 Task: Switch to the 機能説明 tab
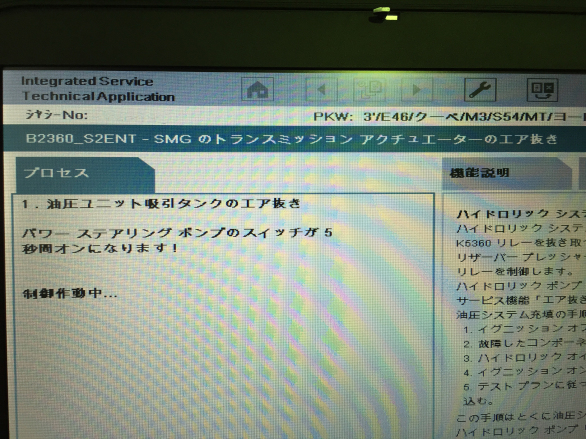pyautogui.click(x=507, y=173)
